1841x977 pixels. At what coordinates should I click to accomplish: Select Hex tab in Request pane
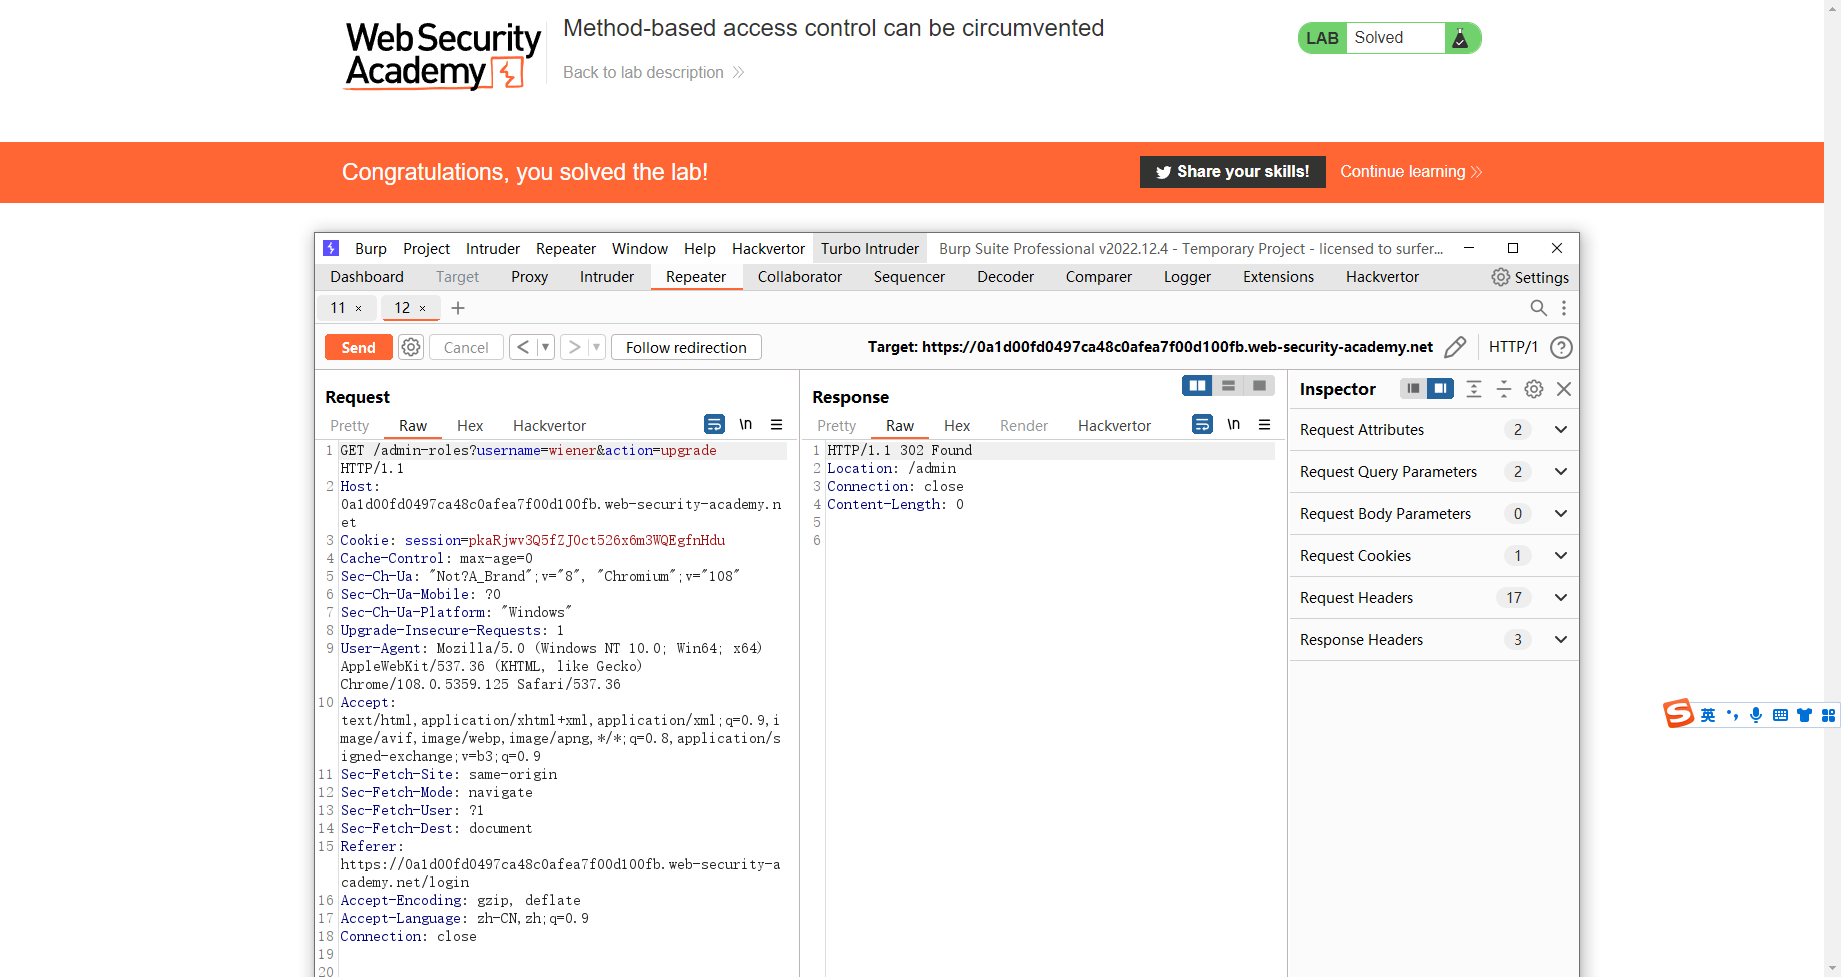click(470, 426)
